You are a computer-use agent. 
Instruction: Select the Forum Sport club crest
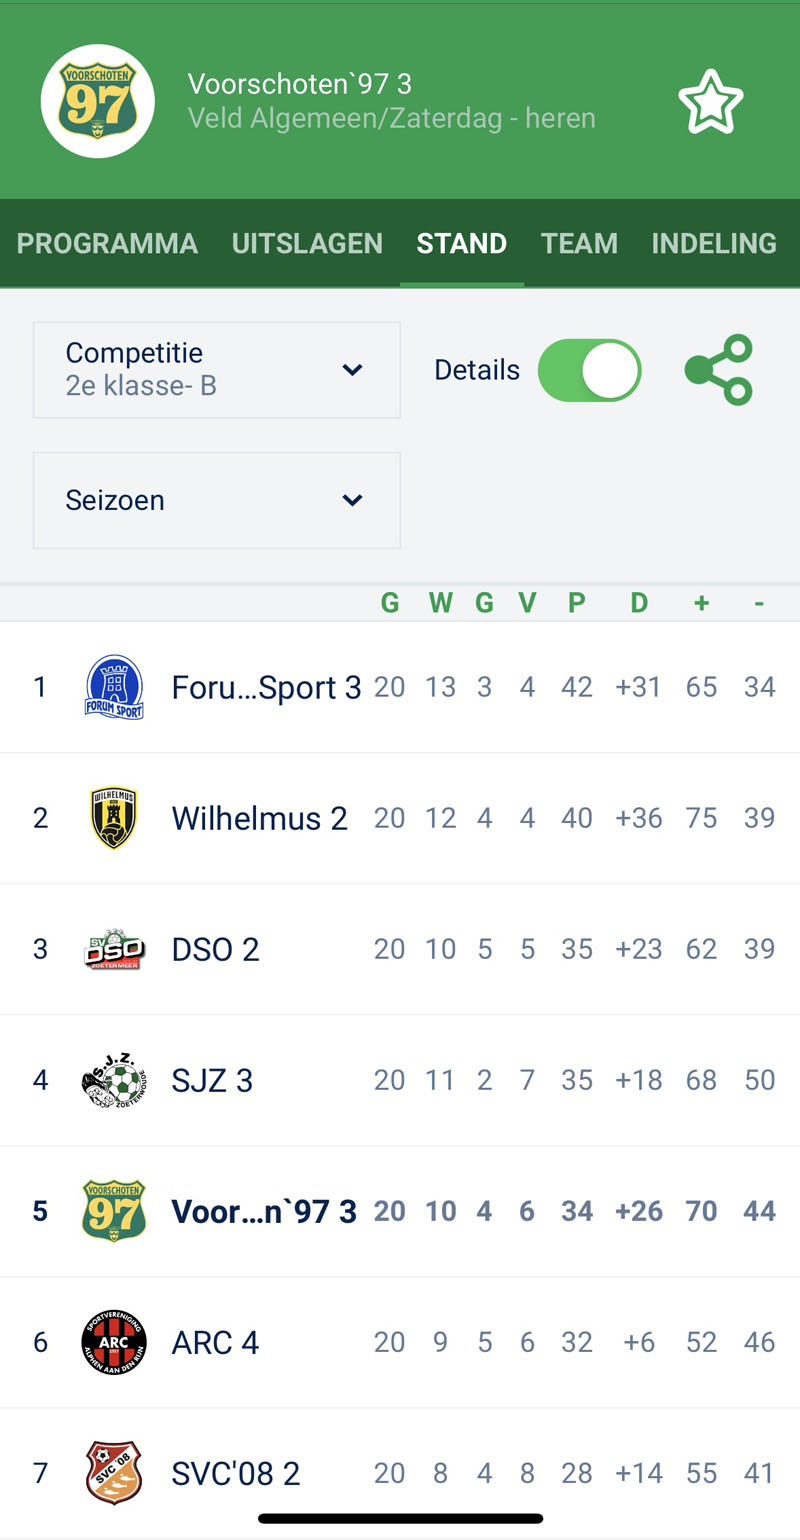coord(114,687)
